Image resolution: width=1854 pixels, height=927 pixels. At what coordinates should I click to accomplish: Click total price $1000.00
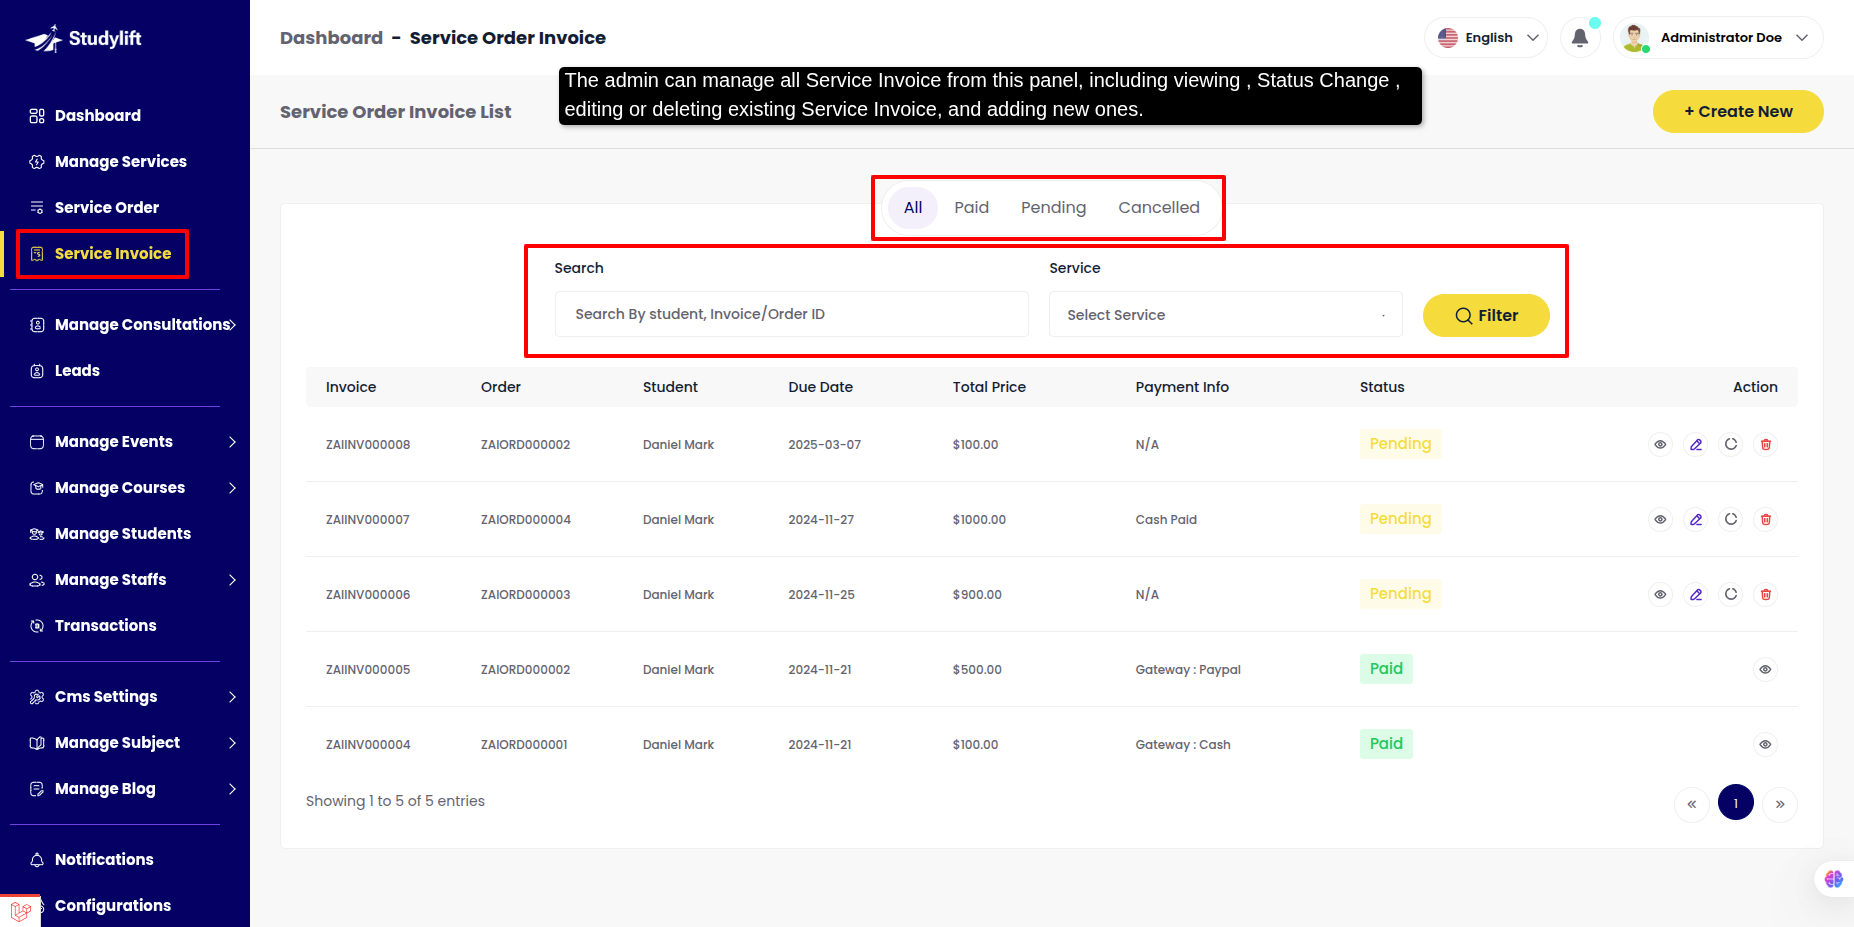pyautogui.click(x=979, y=520)
